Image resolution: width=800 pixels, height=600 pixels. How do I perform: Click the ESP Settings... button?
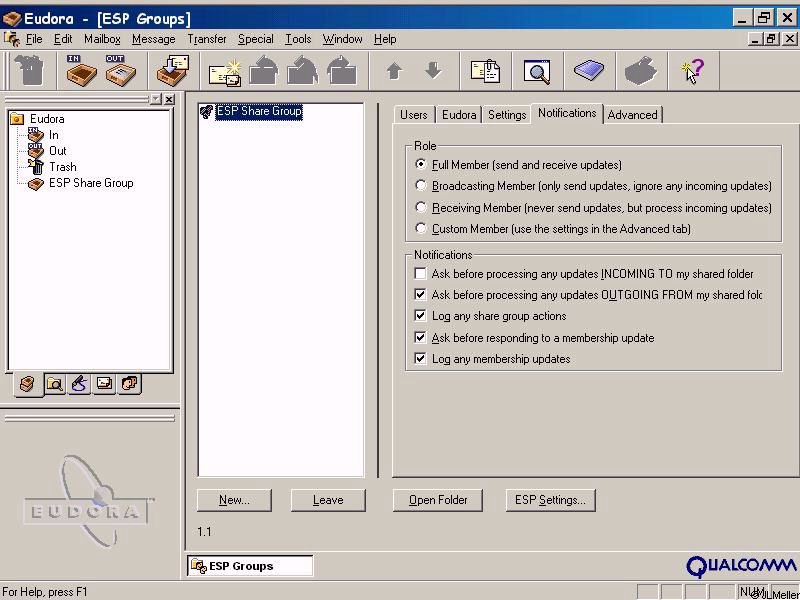coord(551,500)
